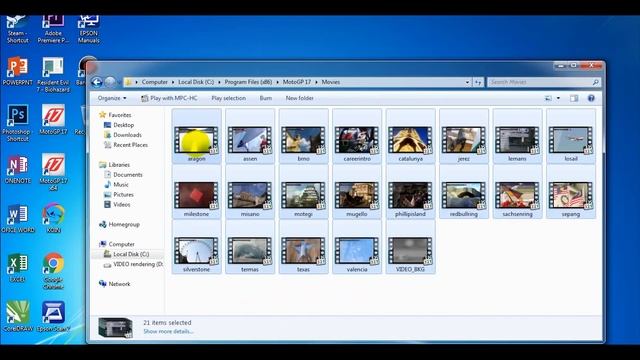
Task: Select the POWERPNT desktop shortcut
Action: pyautogui.click(x=18, y=71)
